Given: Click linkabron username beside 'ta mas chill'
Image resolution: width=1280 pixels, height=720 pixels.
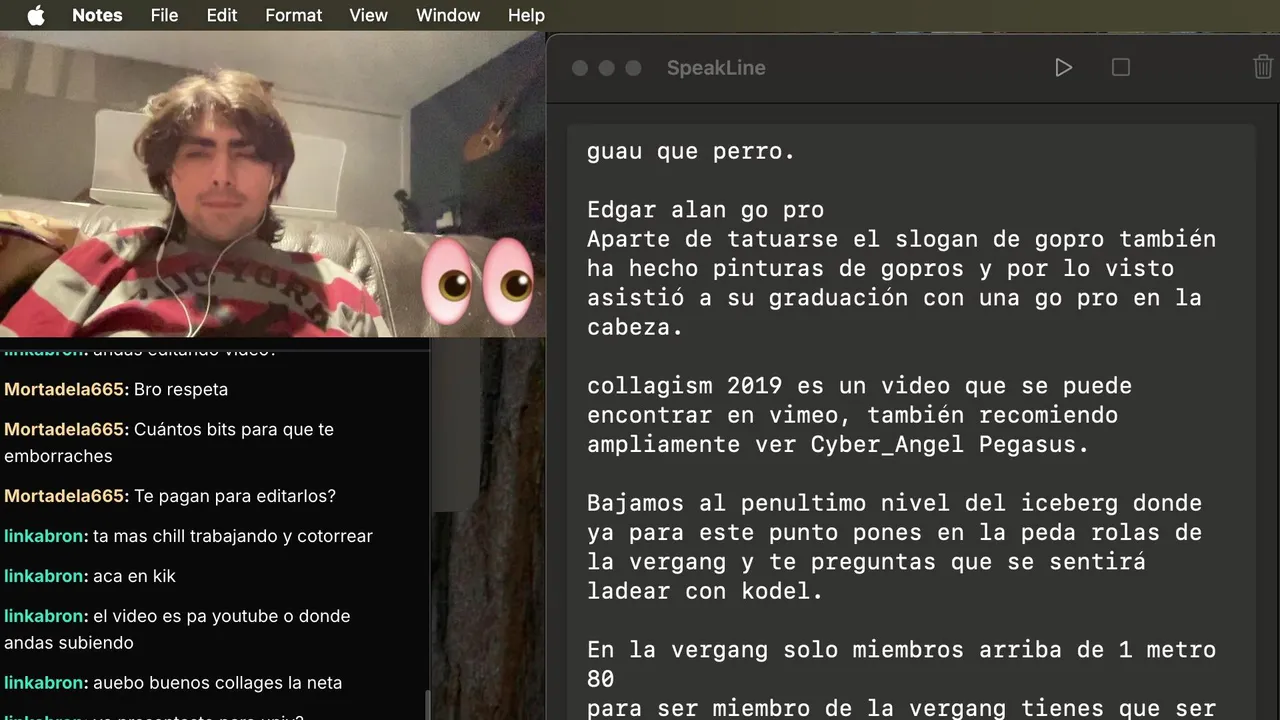Looking at the screenshot, I should pos(46,536).
